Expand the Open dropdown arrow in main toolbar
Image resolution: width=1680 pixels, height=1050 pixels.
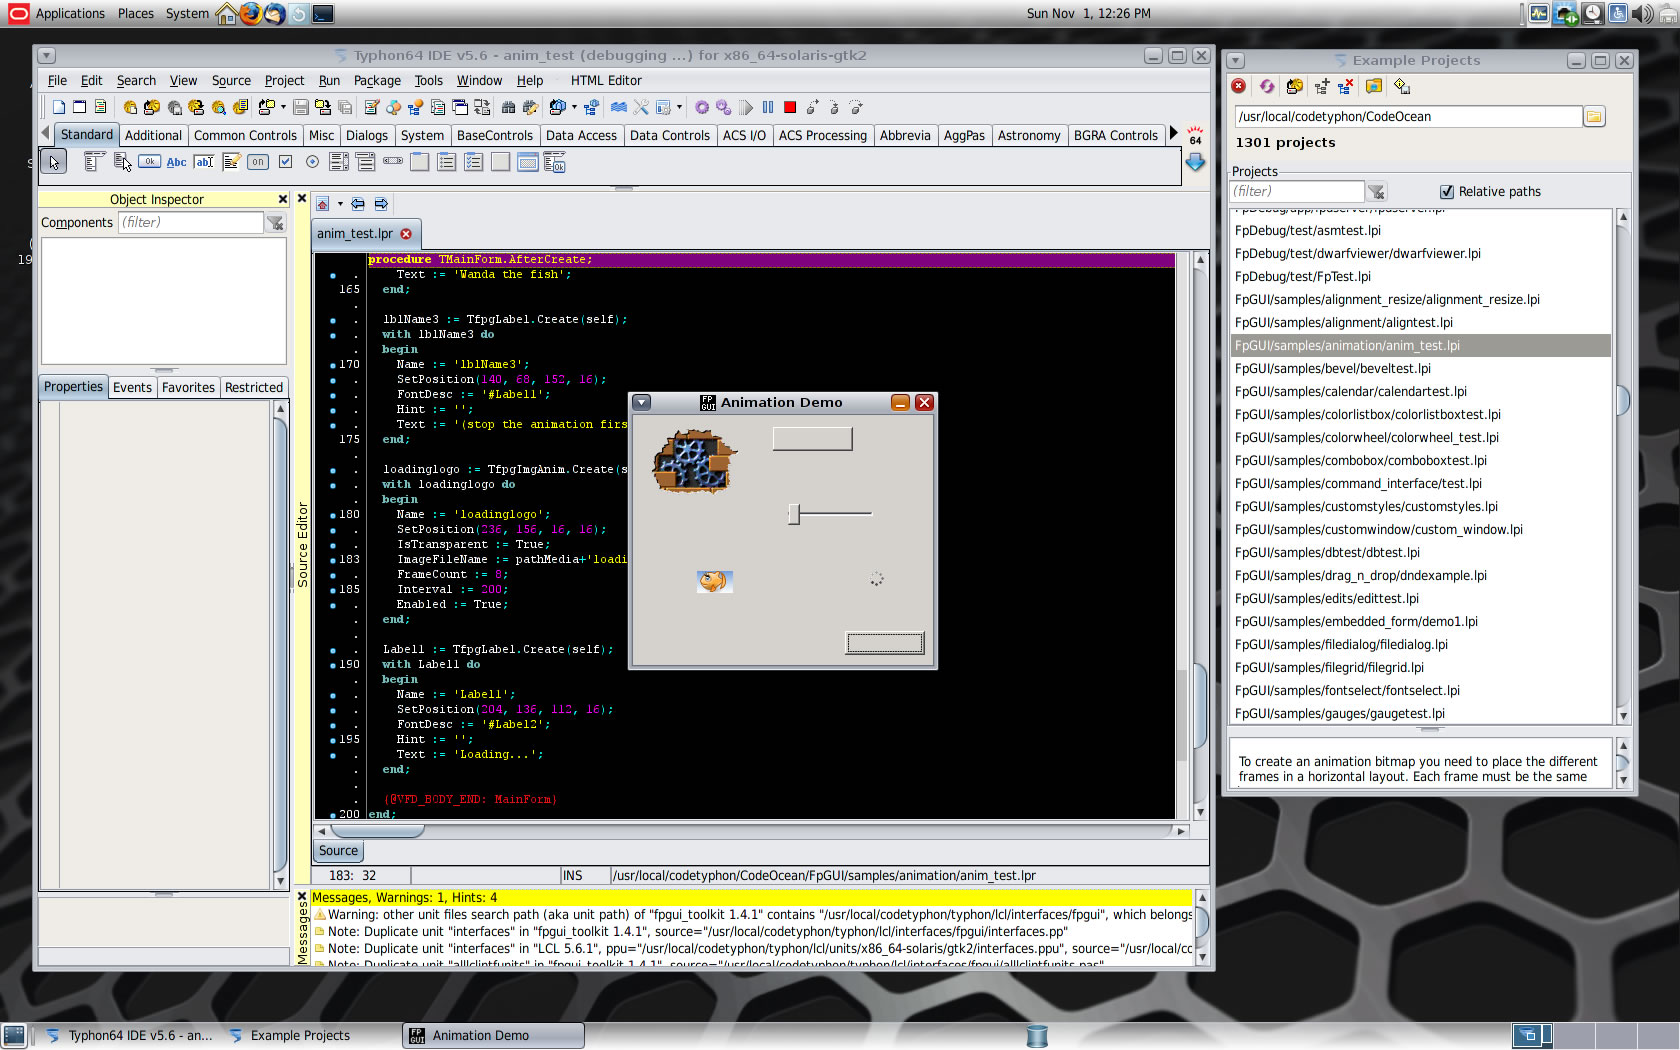point(283,107)
